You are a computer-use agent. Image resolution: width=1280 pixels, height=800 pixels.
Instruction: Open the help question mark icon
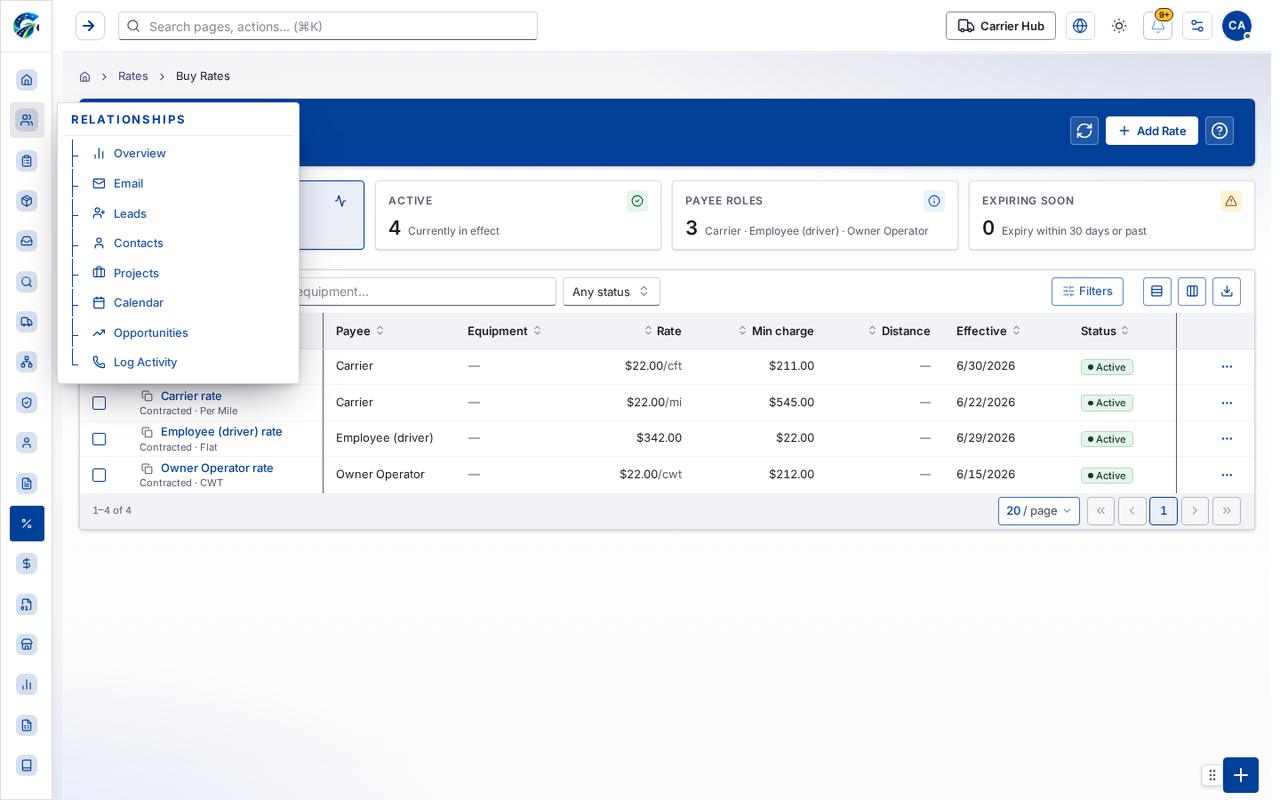click(1219, 131)
